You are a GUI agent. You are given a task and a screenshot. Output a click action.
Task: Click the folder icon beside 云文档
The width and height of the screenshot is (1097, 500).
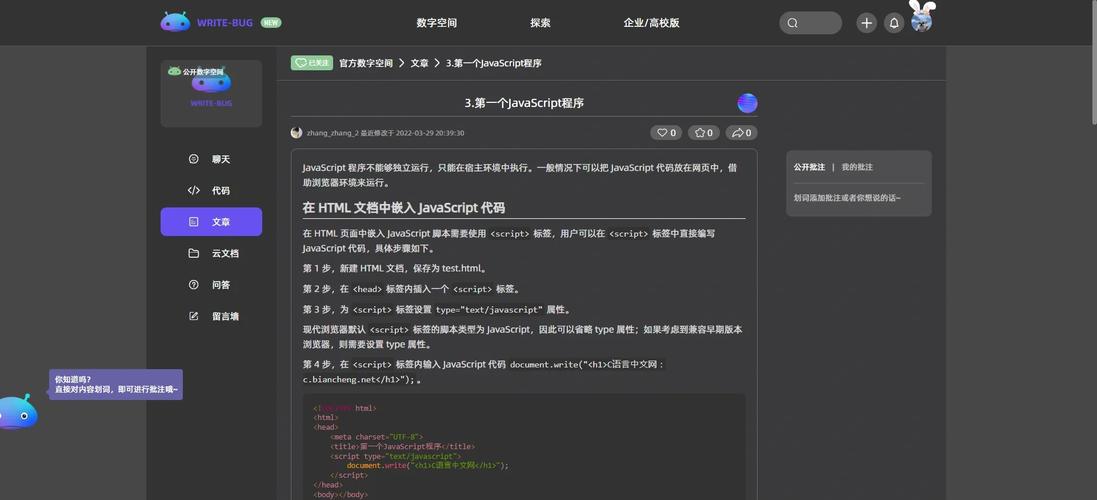point(194,253)
